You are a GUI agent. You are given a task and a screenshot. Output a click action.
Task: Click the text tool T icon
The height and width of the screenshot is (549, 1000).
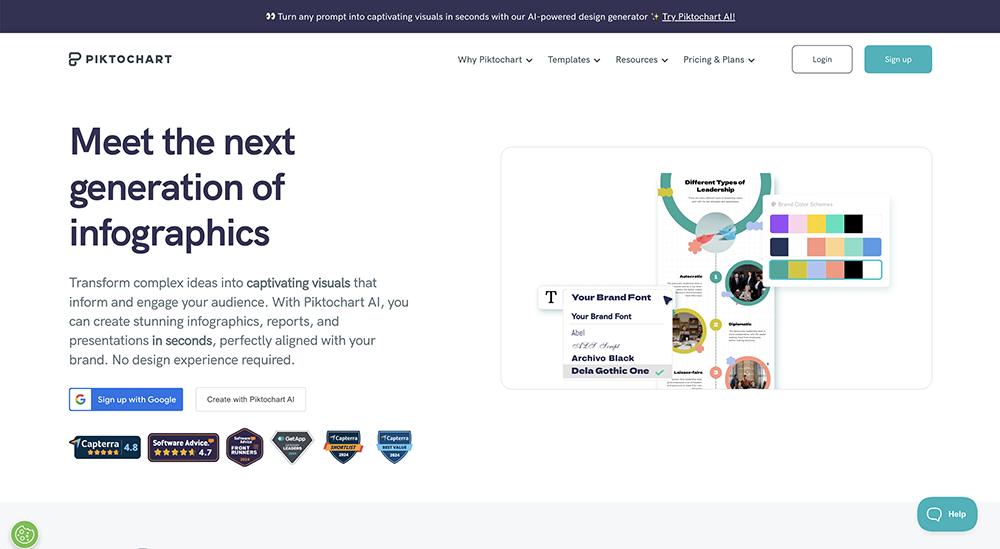coord(551,297)
